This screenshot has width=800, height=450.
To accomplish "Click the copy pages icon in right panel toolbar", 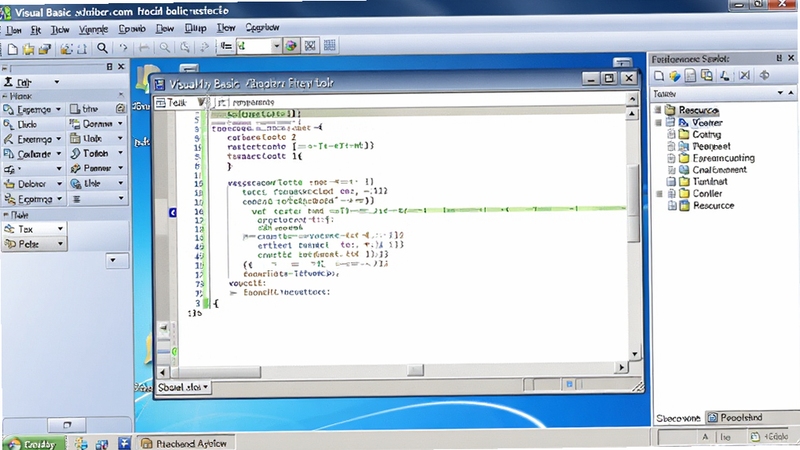I will [707, 76].
